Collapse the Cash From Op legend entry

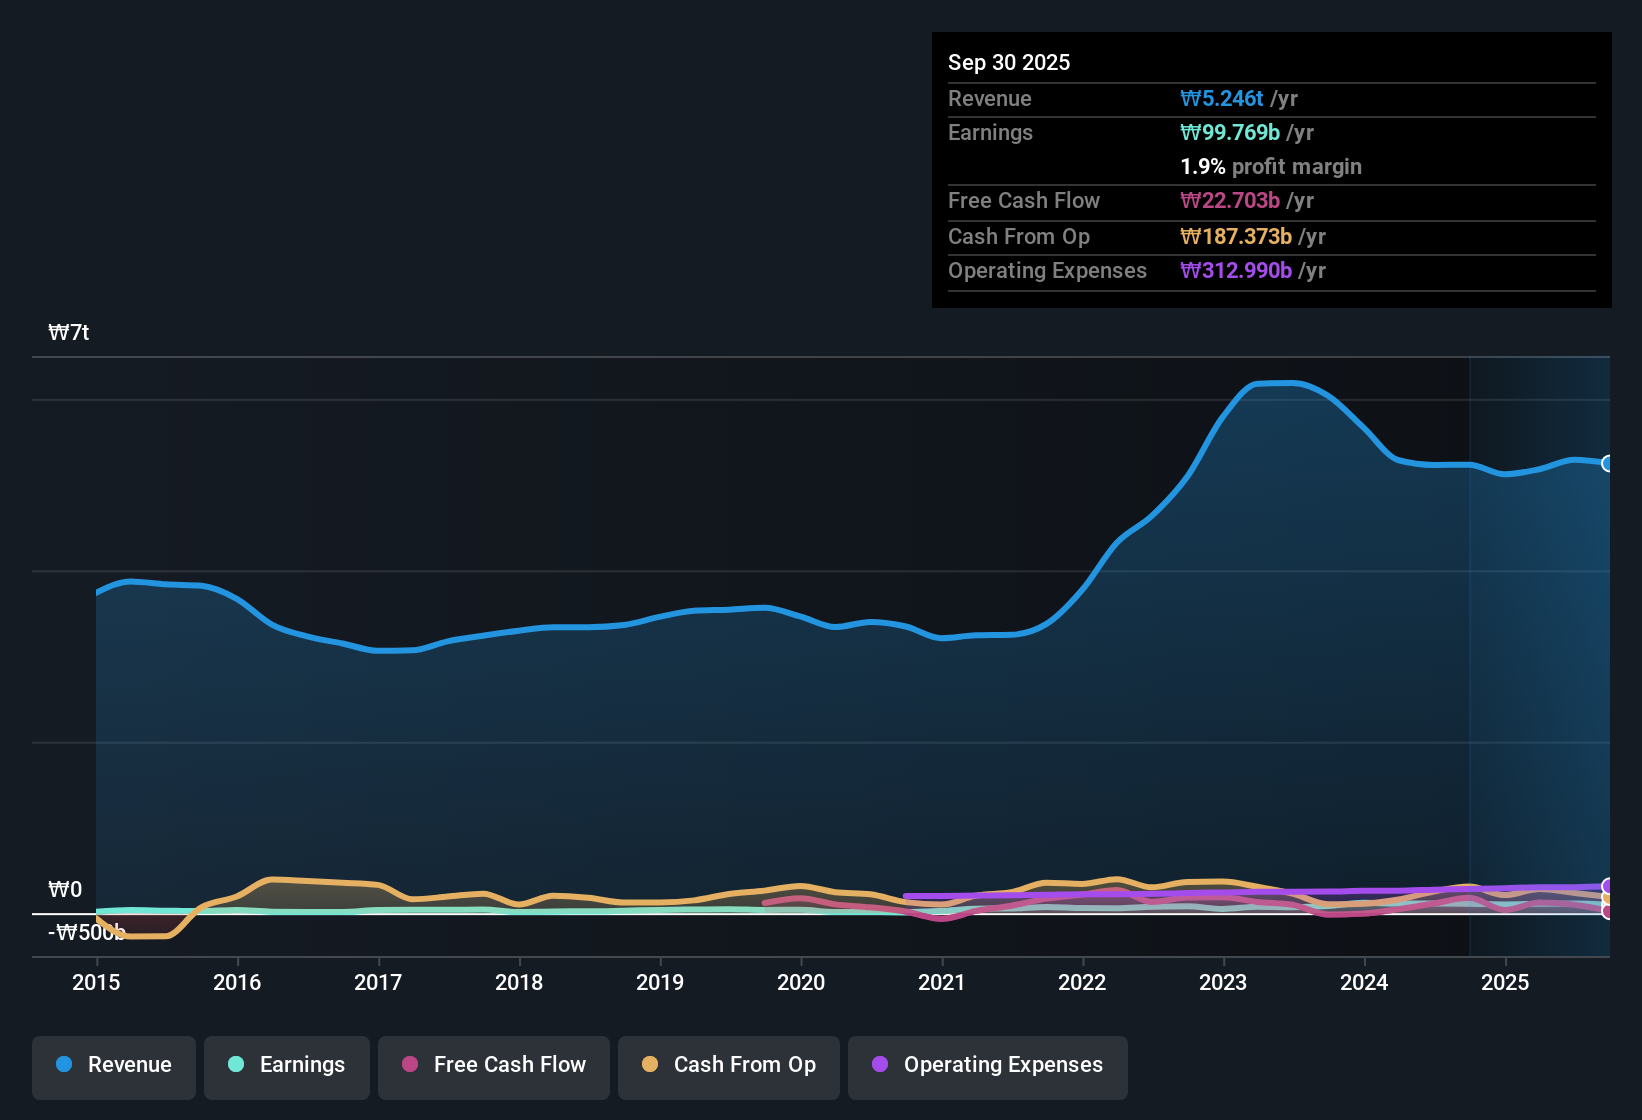coord(728,1065)
